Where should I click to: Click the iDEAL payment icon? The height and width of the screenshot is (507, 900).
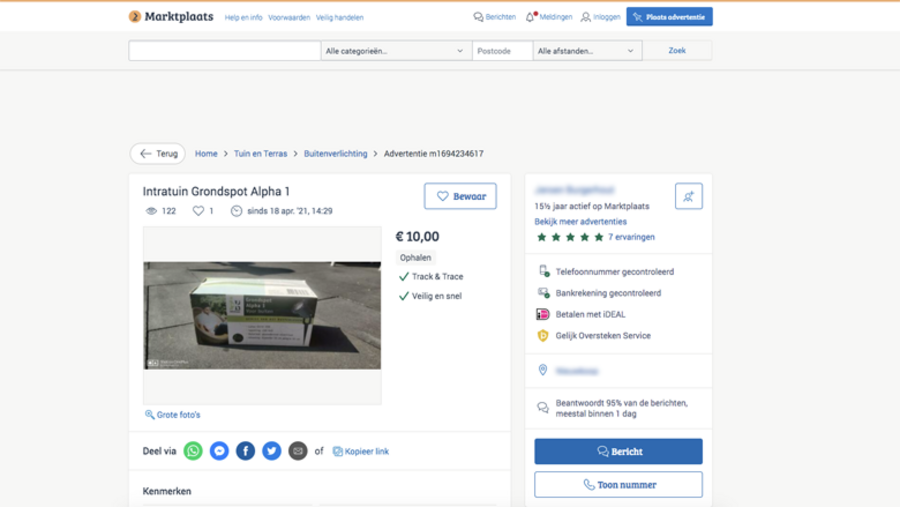tap(542, 314)
